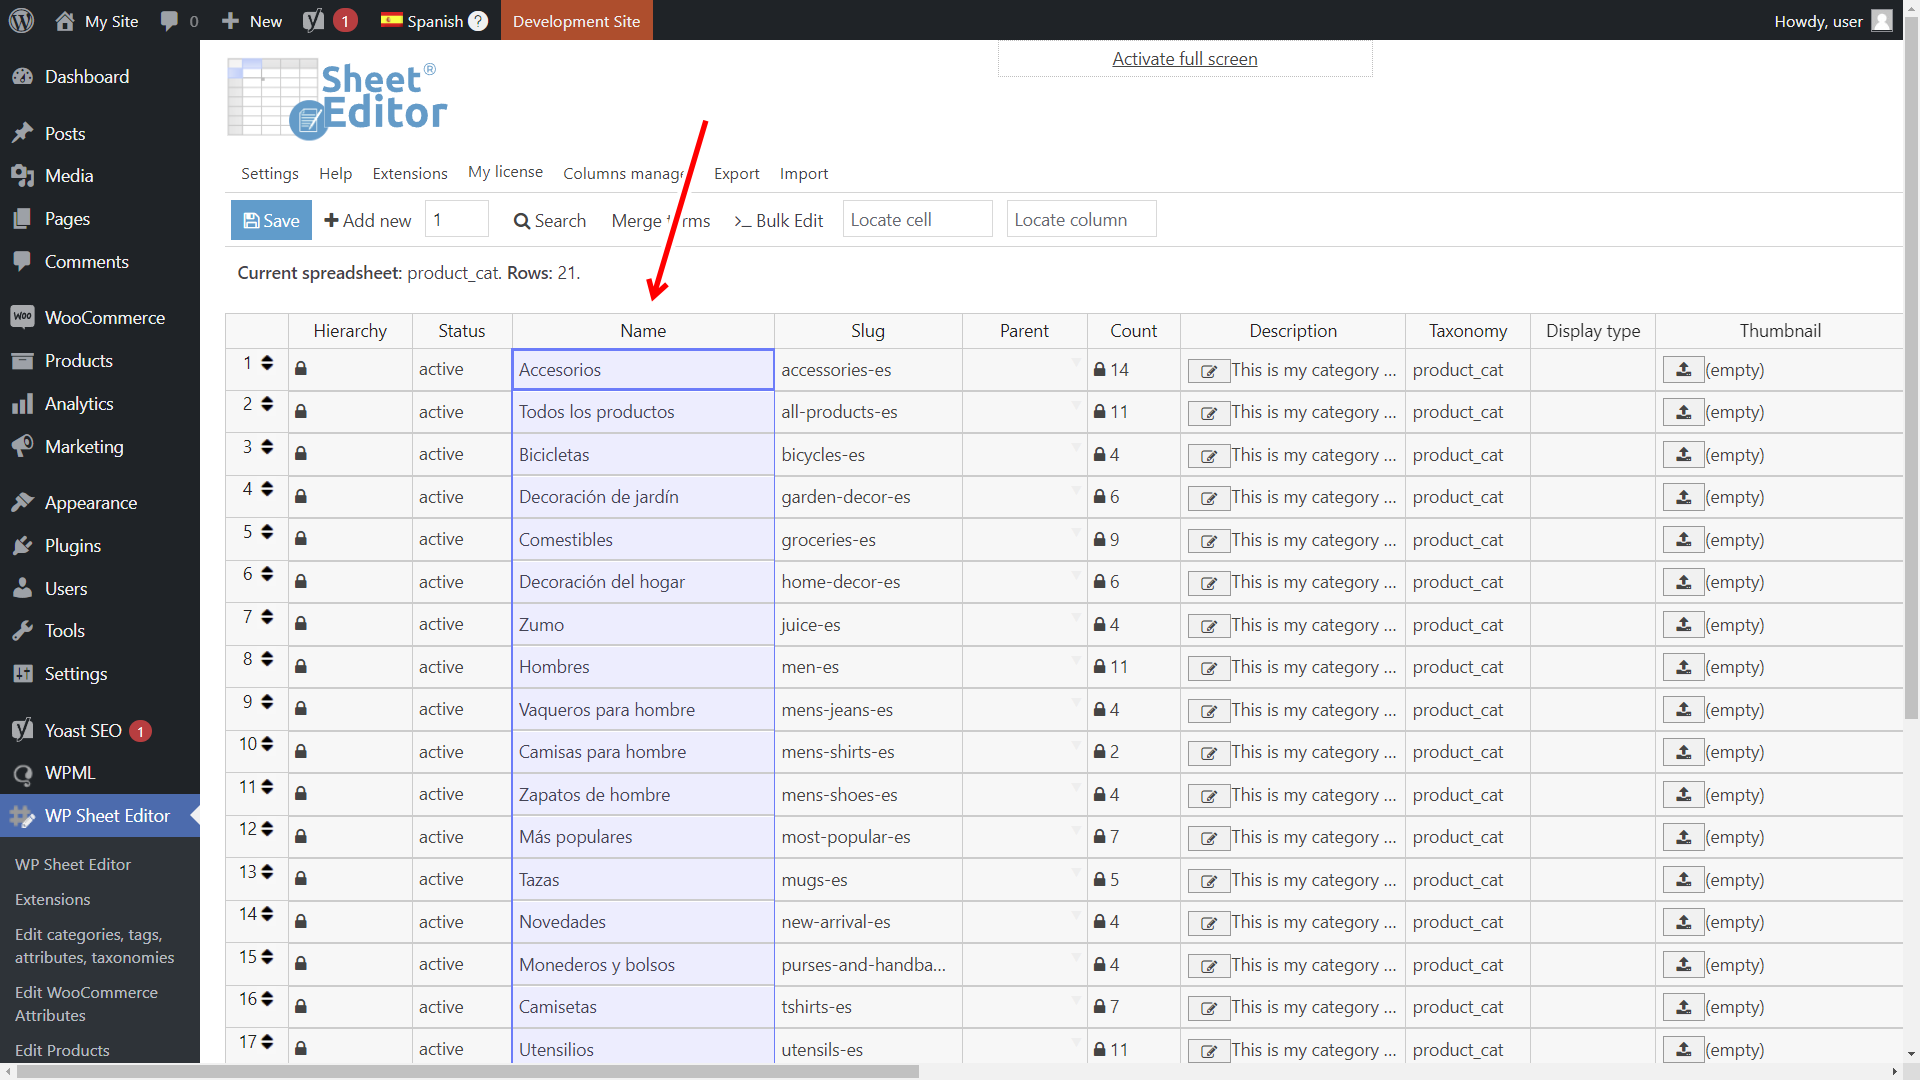Click the comments bubble icon in the admin bar
This screenshot has width=1920, height=1080.
coord(169,21)
